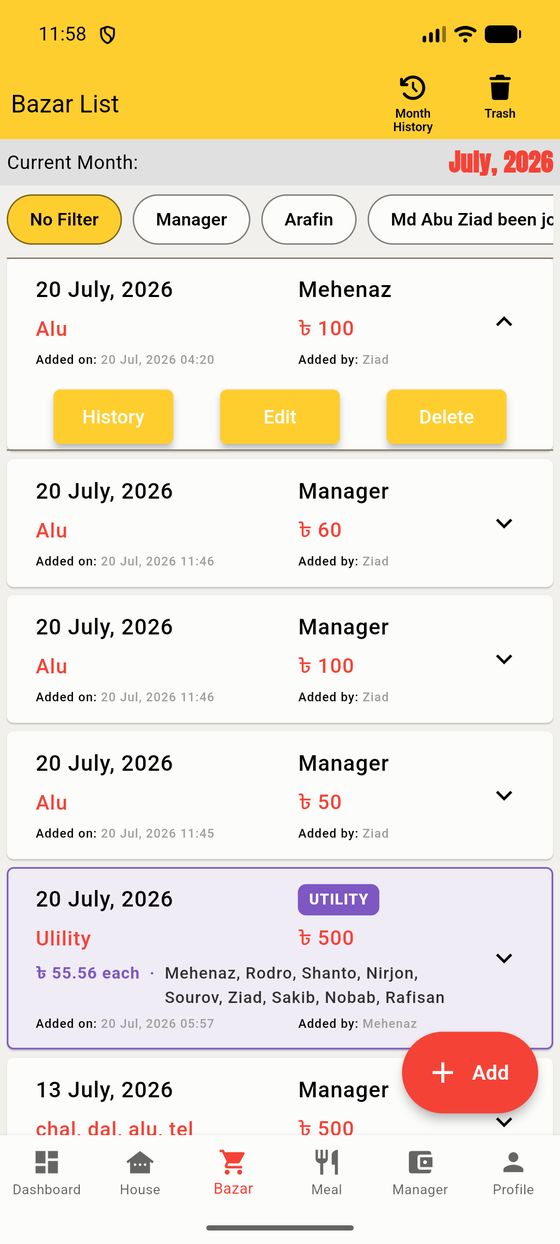Collapse the Mehenaz Alu ৳100 entry

pyautogui.click(x=504, y=322)
